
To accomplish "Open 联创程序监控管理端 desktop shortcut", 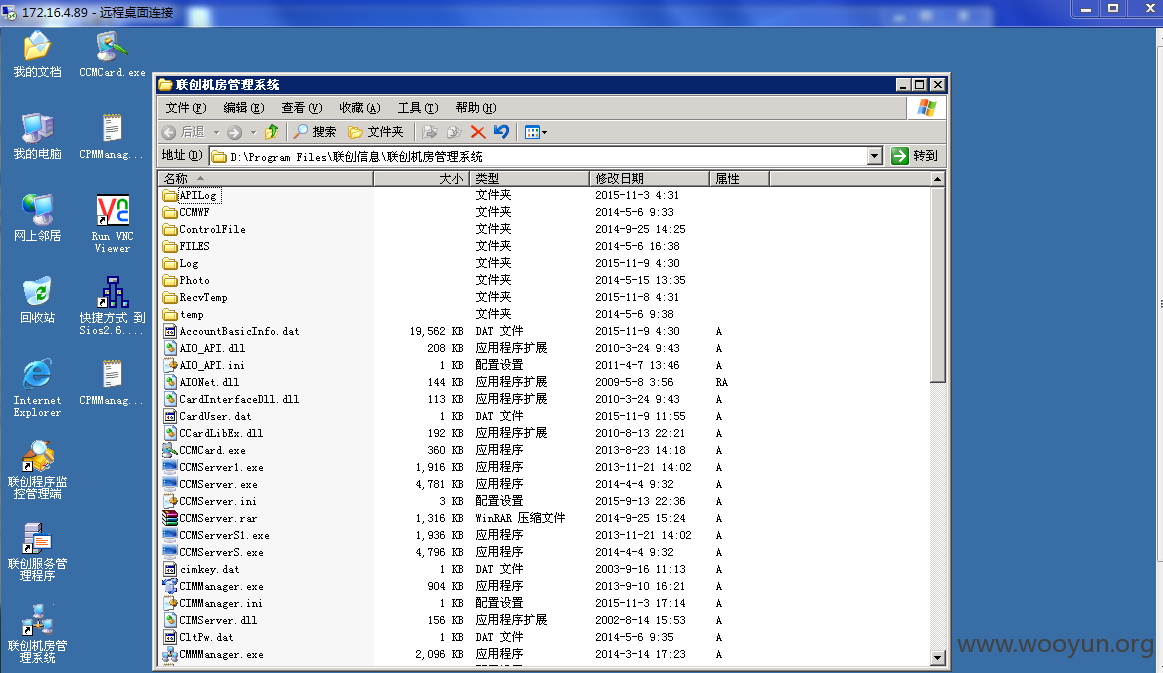I will [37, 470].
